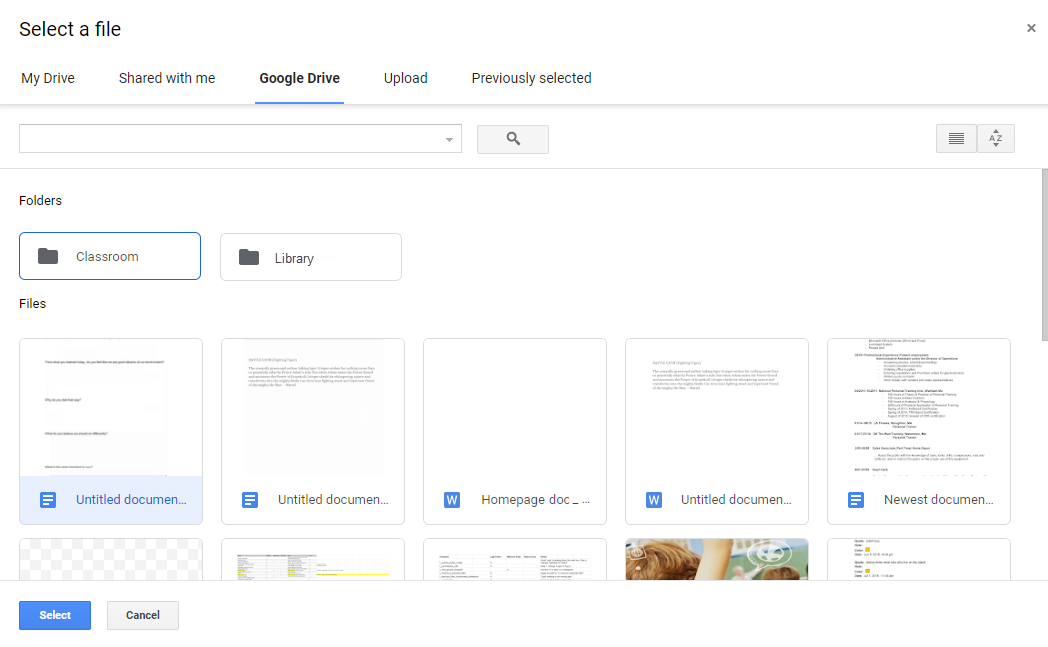Click the A-Z sort icon
1048x647 pixels.
(995, 138)
